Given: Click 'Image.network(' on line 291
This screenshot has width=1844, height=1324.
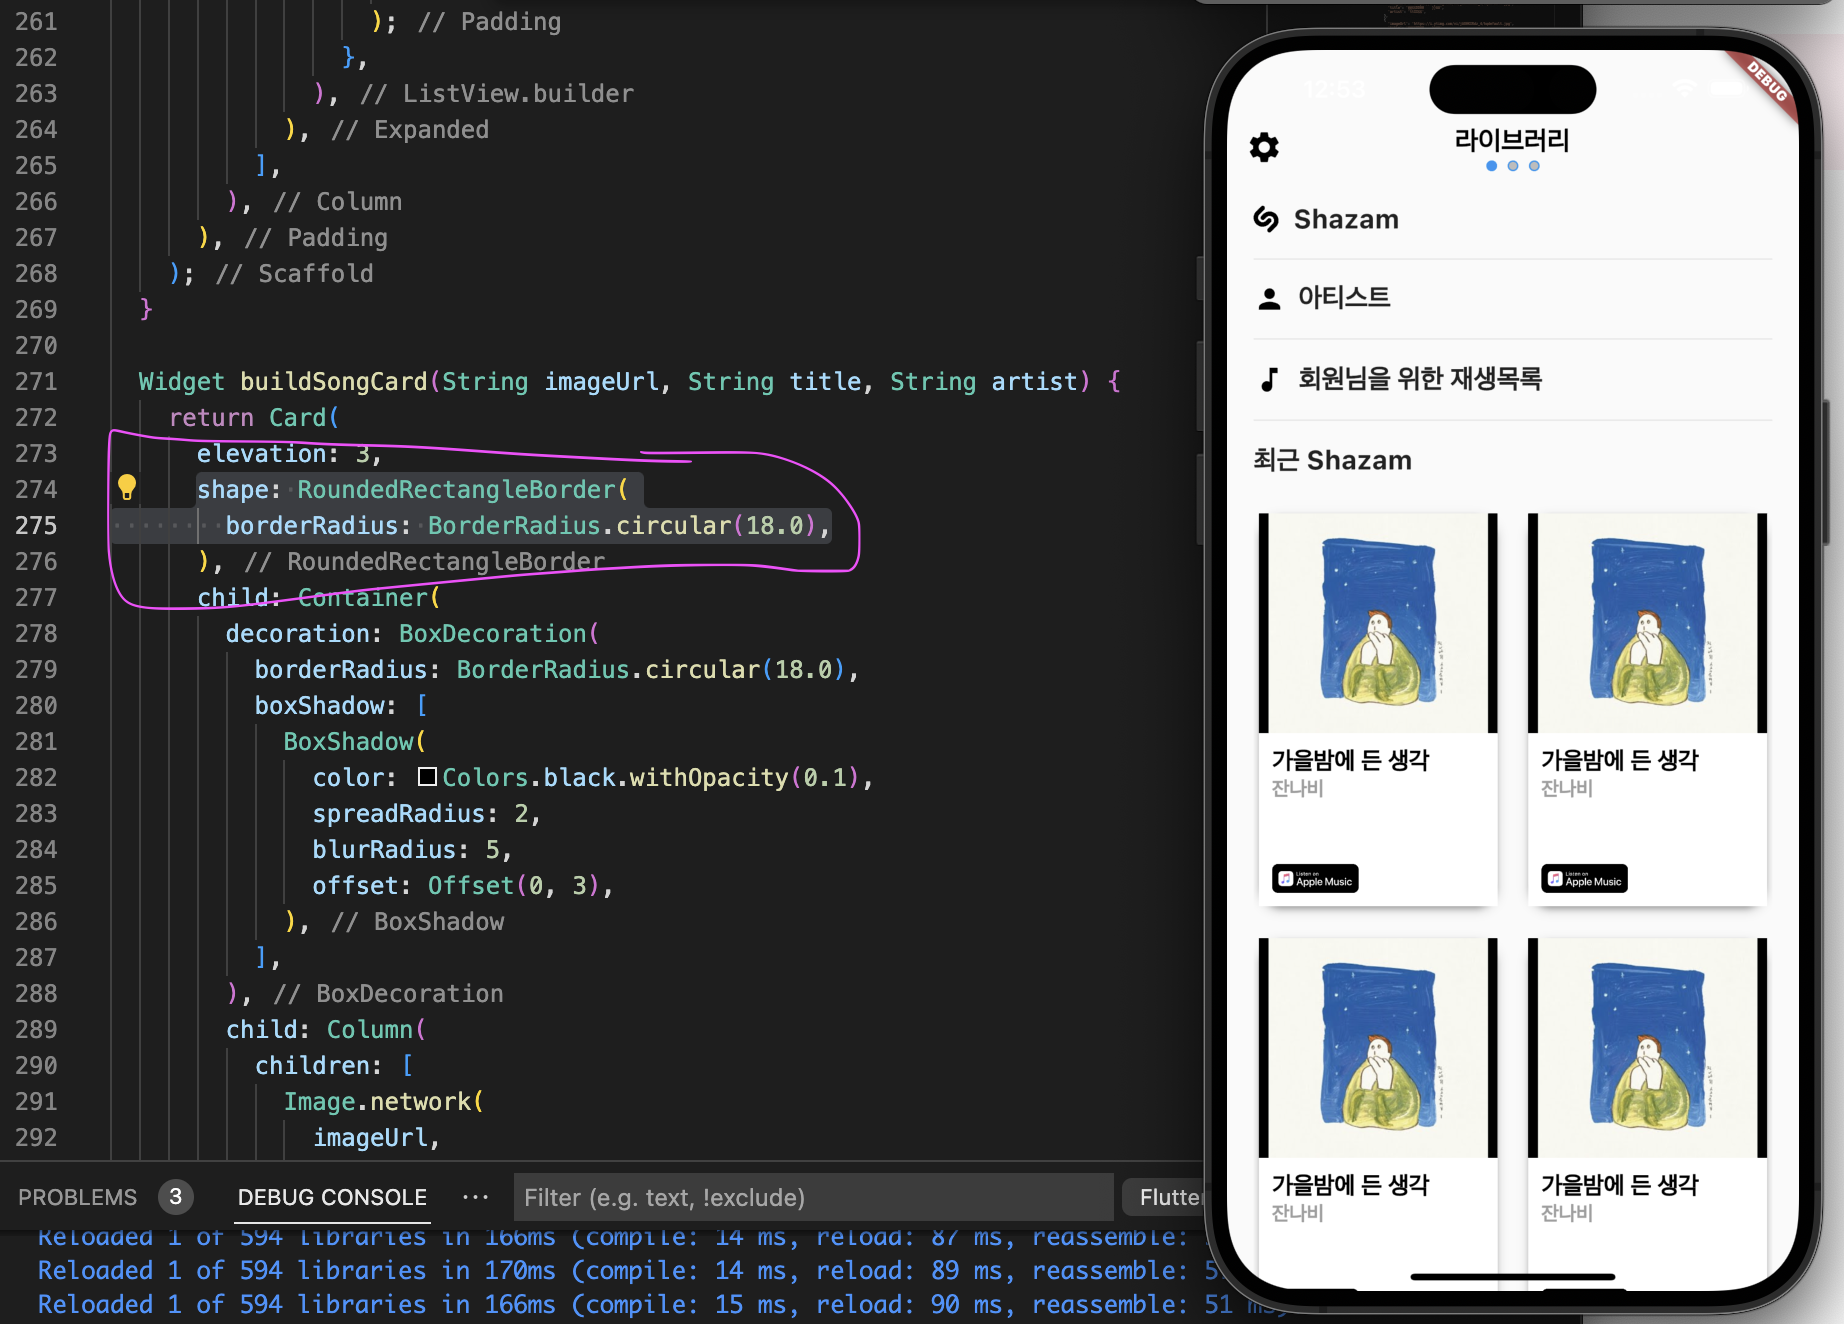Looking at the screenshot, I should point(384,1101).
